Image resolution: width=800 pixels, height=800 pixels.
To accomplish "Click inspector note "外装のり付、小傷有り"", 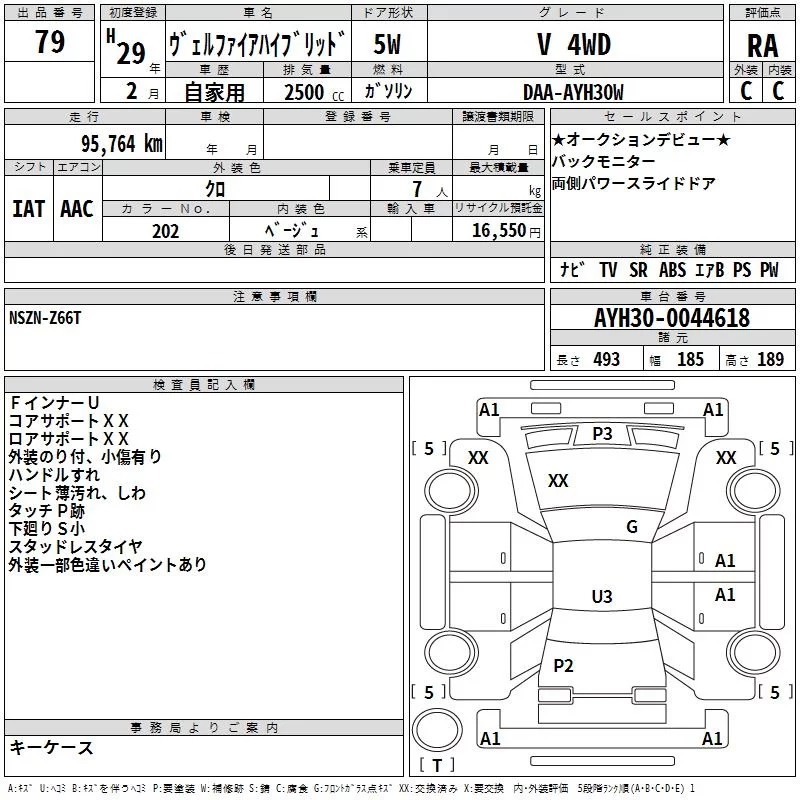I will (x=85, y=456).
